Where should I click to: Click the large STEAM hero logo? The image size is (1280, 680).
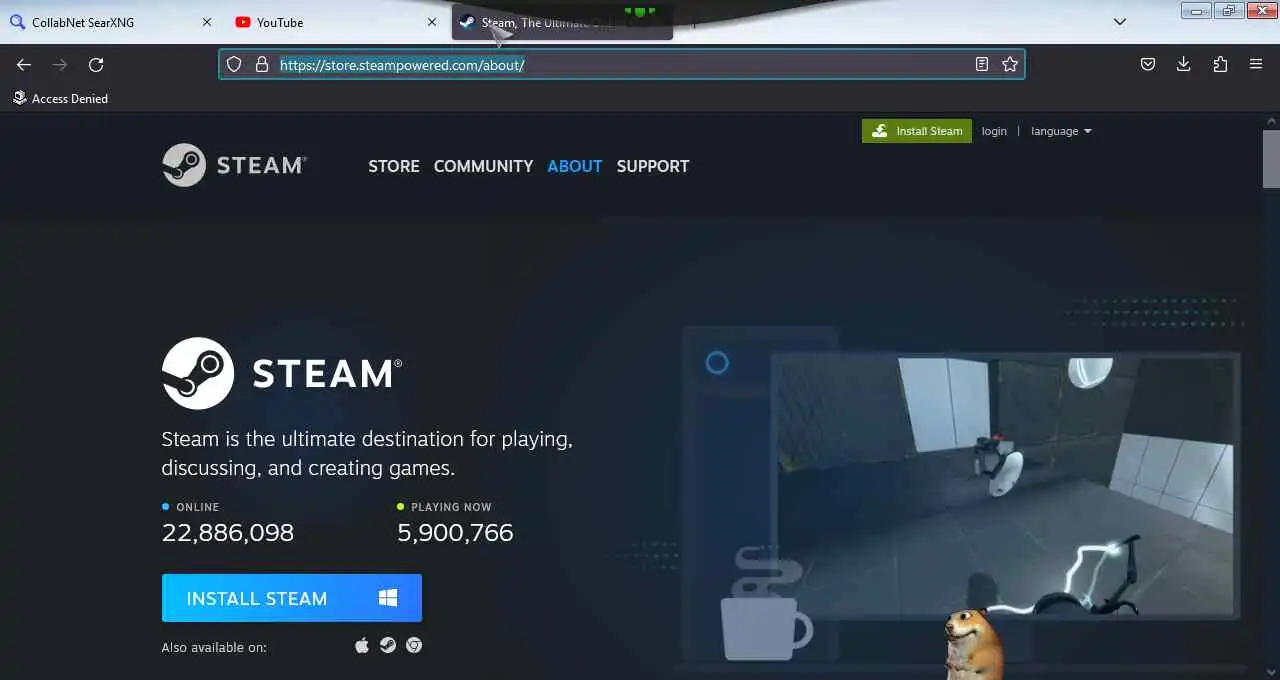[282, 373]
